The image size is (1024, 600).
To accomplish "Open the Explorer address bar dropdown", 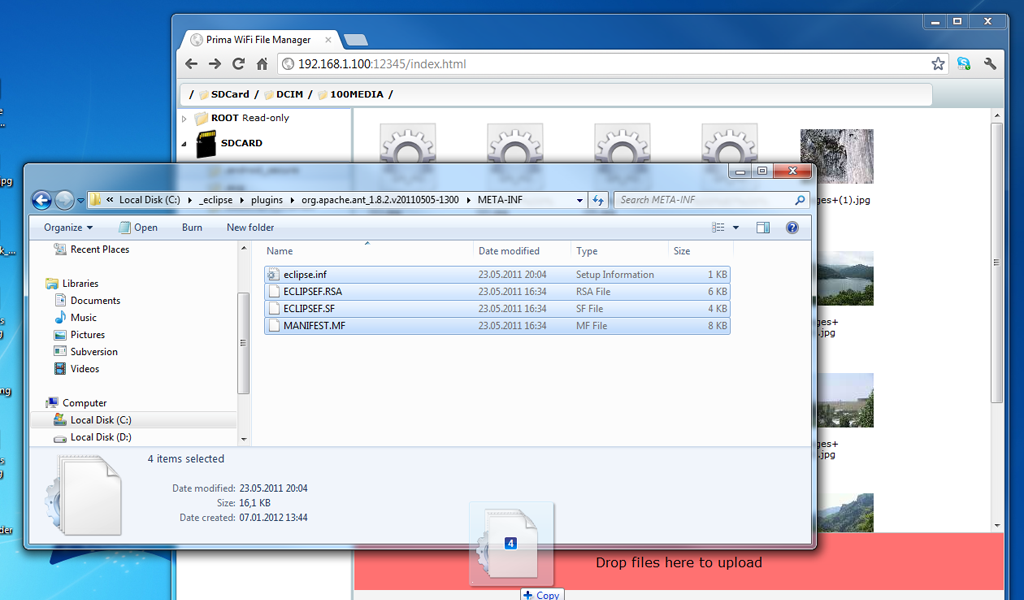I will 580,199.
